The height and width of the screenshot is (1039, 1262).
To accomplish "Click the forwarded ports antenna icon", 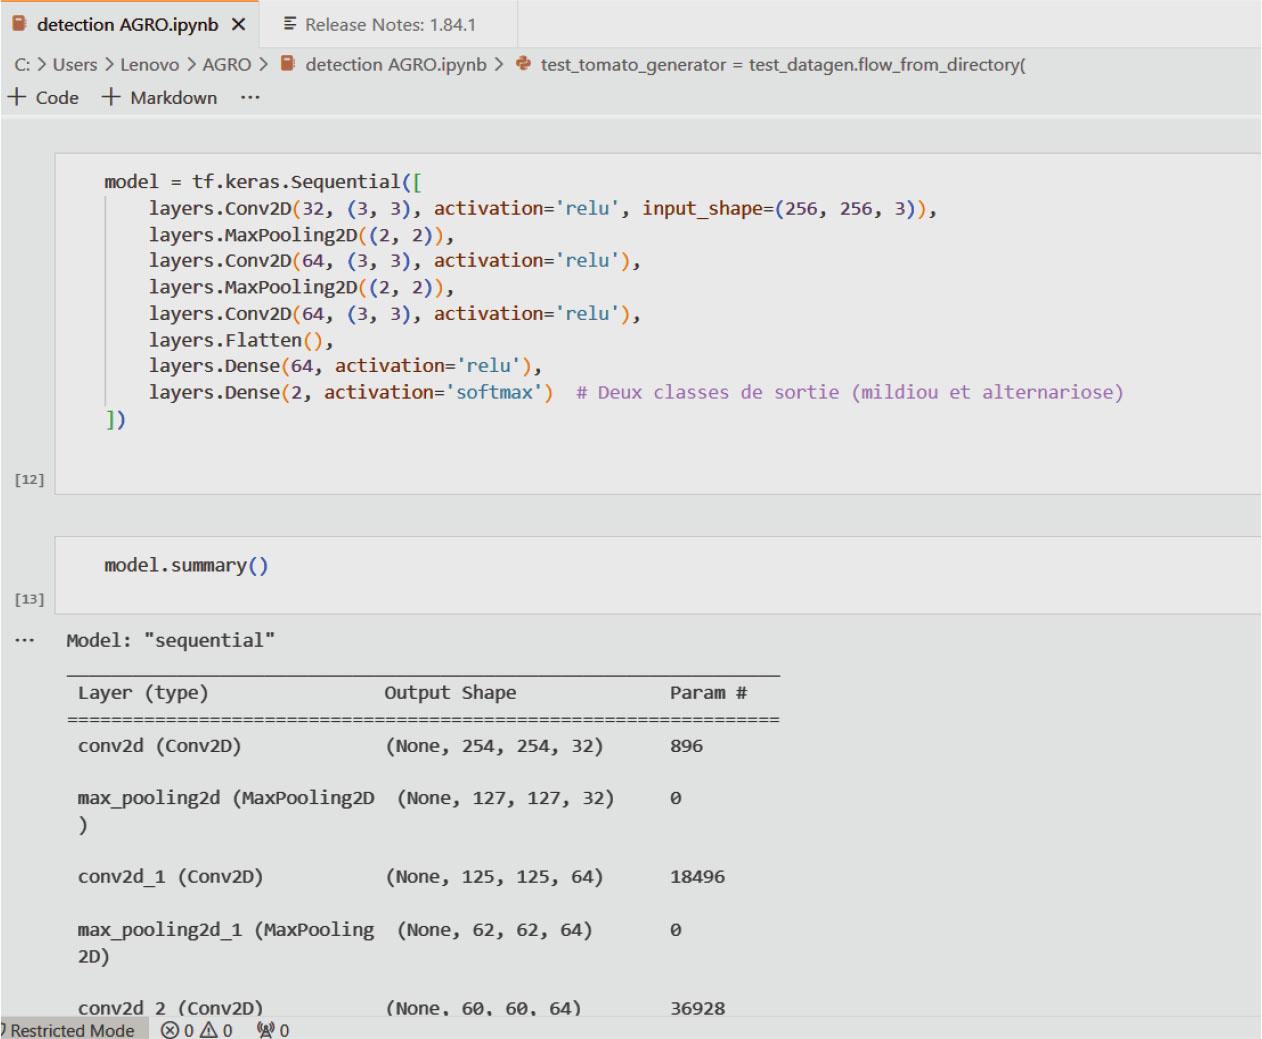I will pos(265,1030).
